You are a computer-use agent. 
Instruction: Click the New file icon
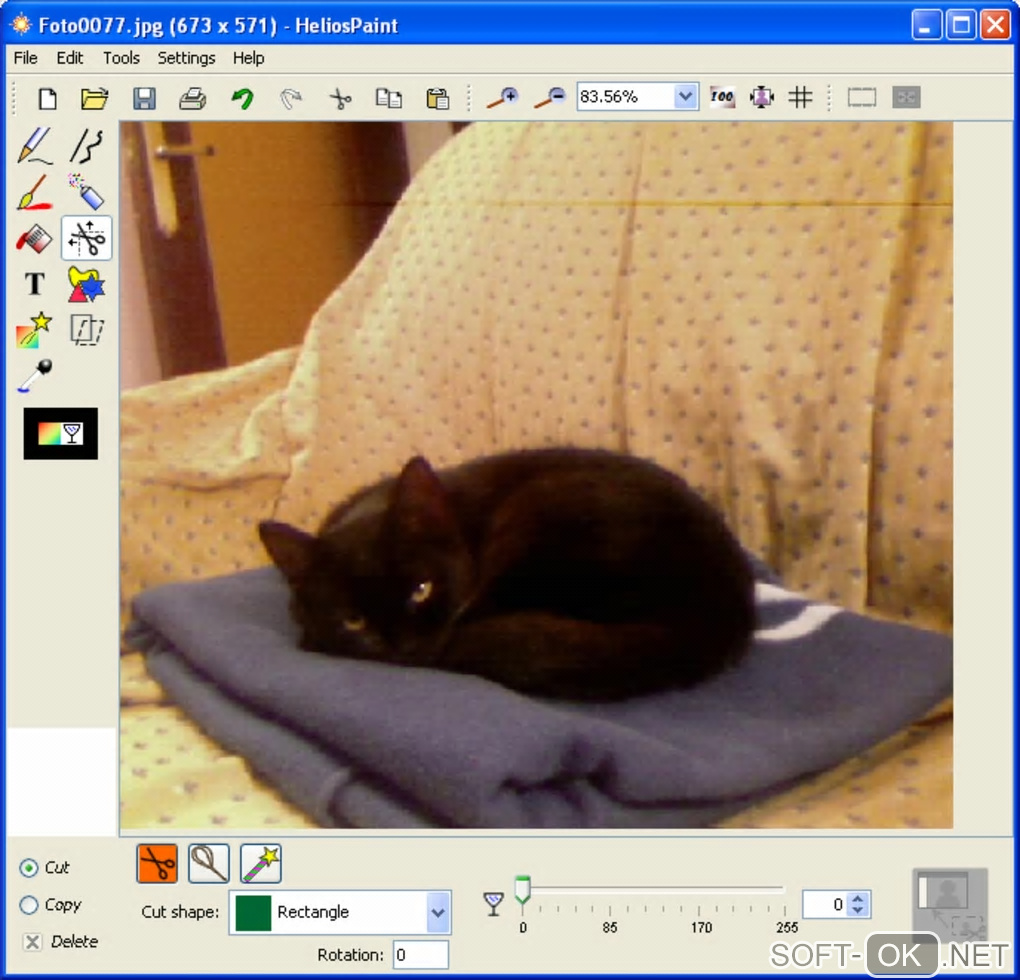tap(47, 99)
